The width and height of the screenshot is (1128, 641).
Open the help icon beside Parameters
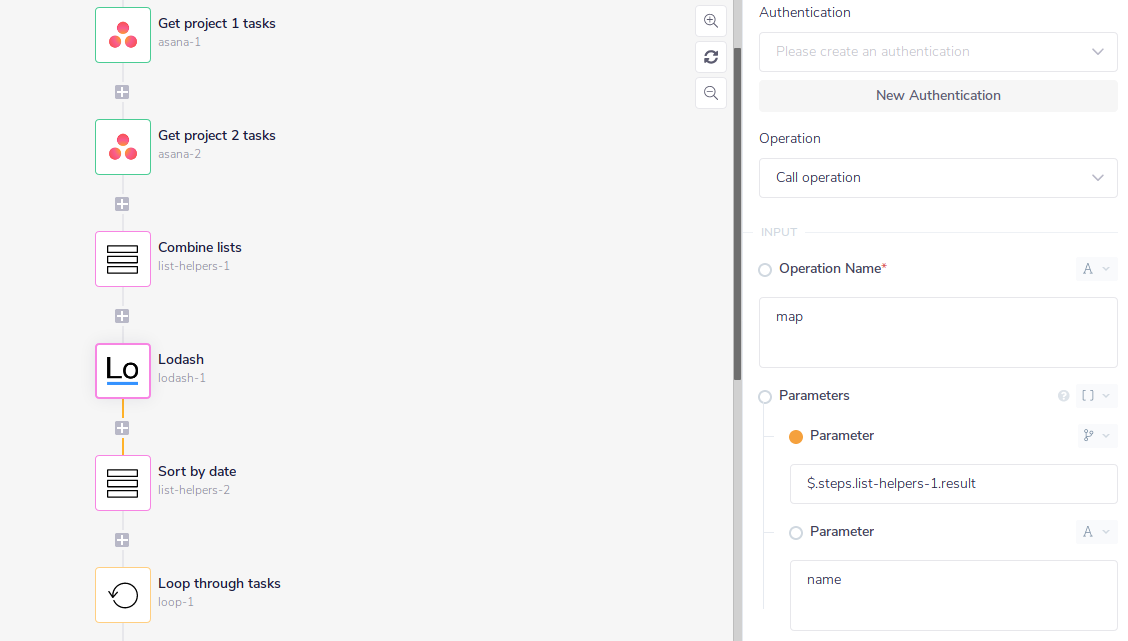(1063, 396)
